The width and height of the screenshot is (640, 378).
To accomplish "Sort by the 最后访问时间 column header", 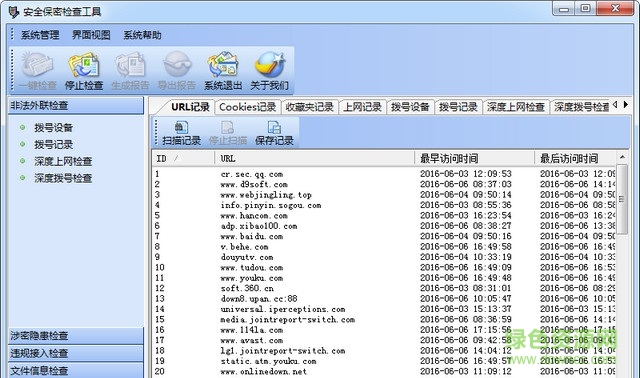I will point(575,158).
